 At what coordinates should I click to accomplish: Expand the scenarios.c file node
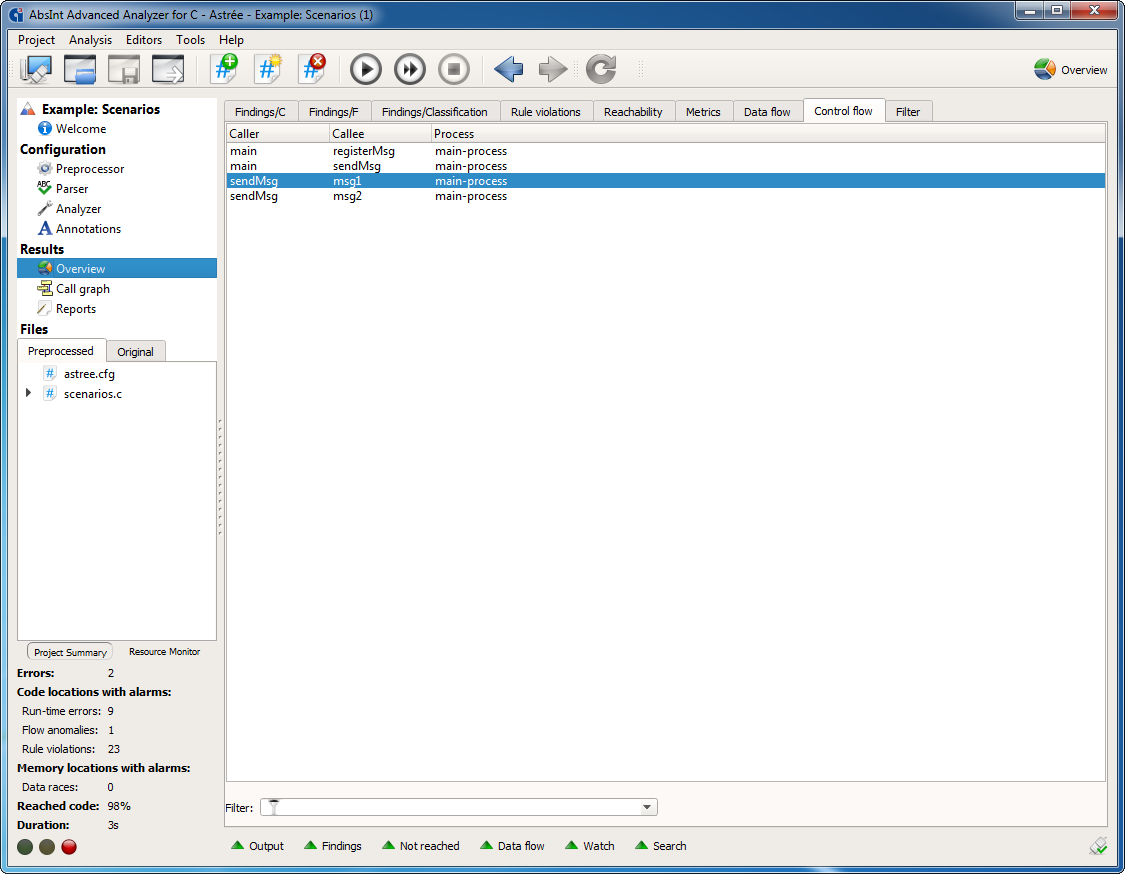28,393
